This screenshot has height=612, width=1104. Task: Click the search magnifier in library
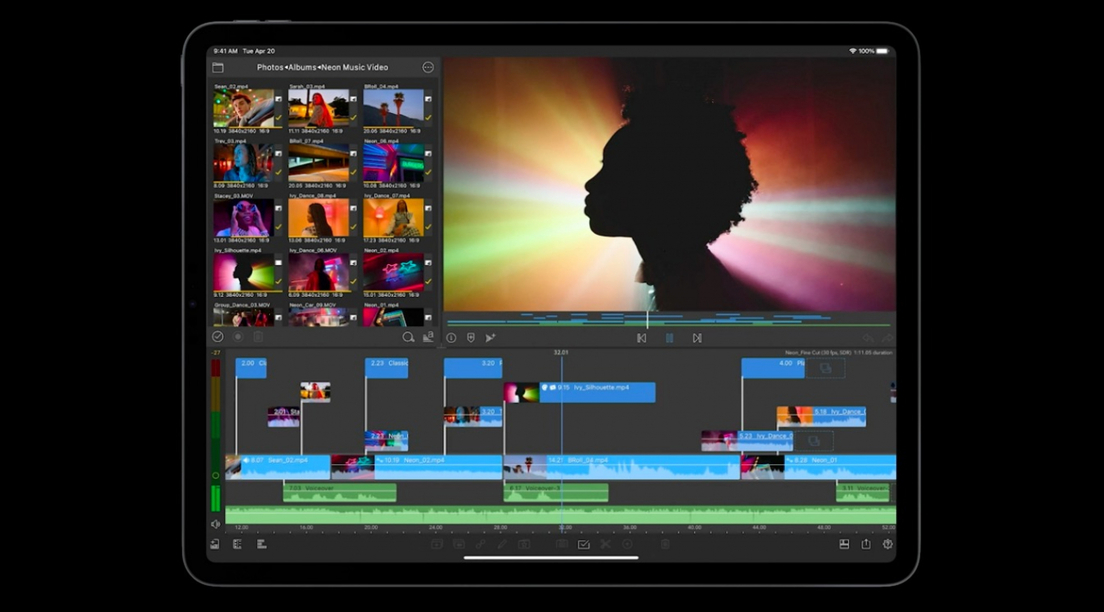click(408, 338)
